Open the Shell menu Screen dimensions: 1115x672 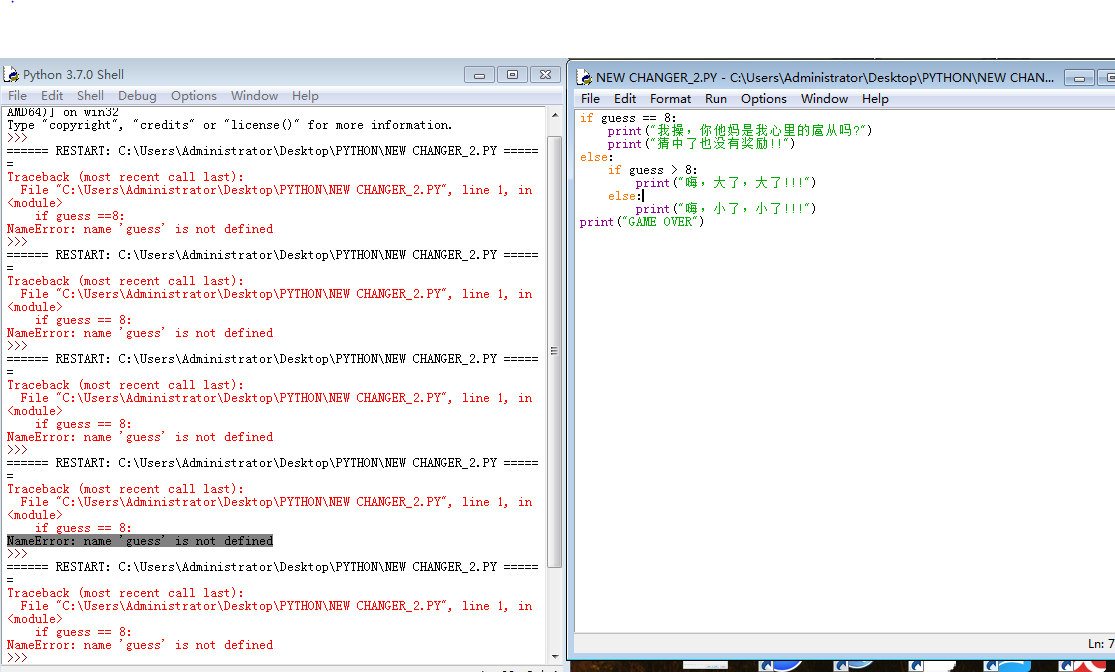[x=90, y=95]
